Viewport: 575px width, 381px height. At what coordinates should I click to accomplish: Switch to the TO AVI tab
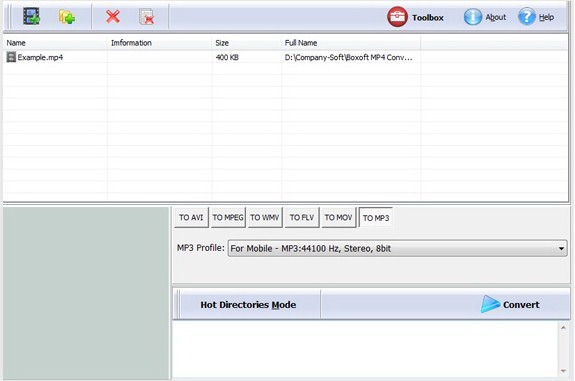[x=191, y=217]
